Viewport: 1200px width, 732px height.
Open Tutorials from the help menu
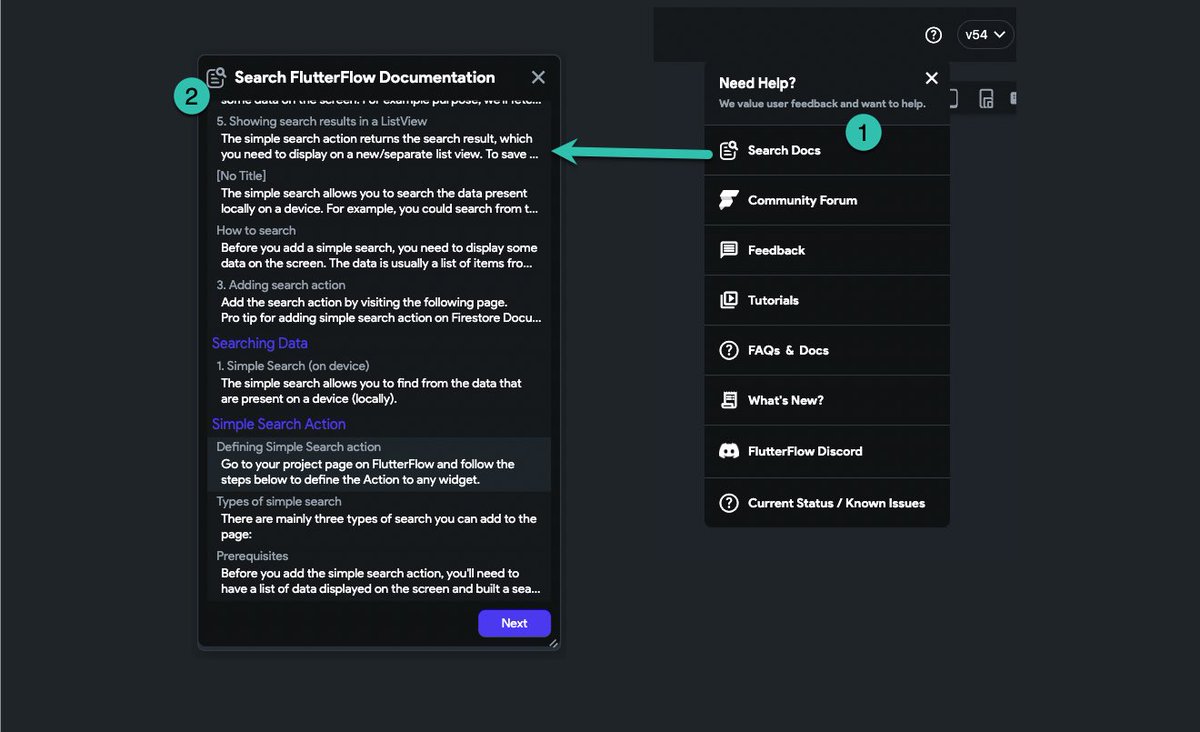[827, 300]
